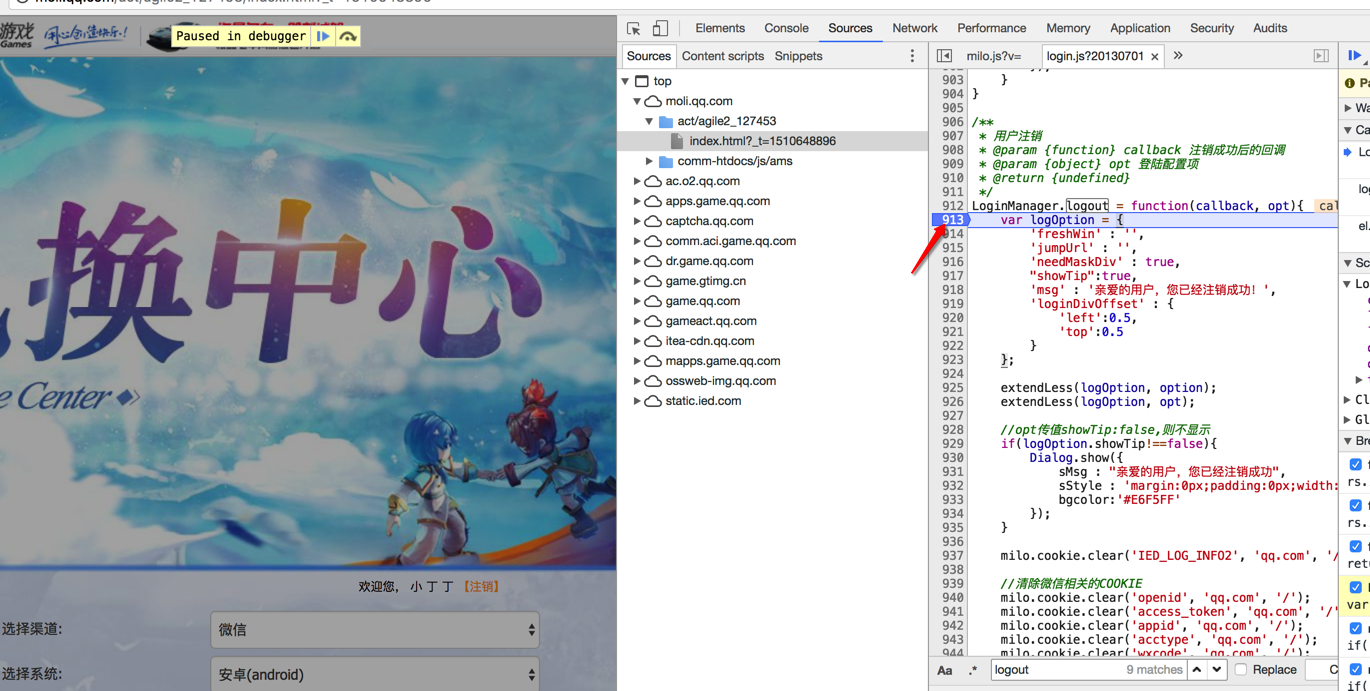Expand the ac.o2.qq.com domain
This screenshot has height=691, width=1370.
tap(637, 181)
